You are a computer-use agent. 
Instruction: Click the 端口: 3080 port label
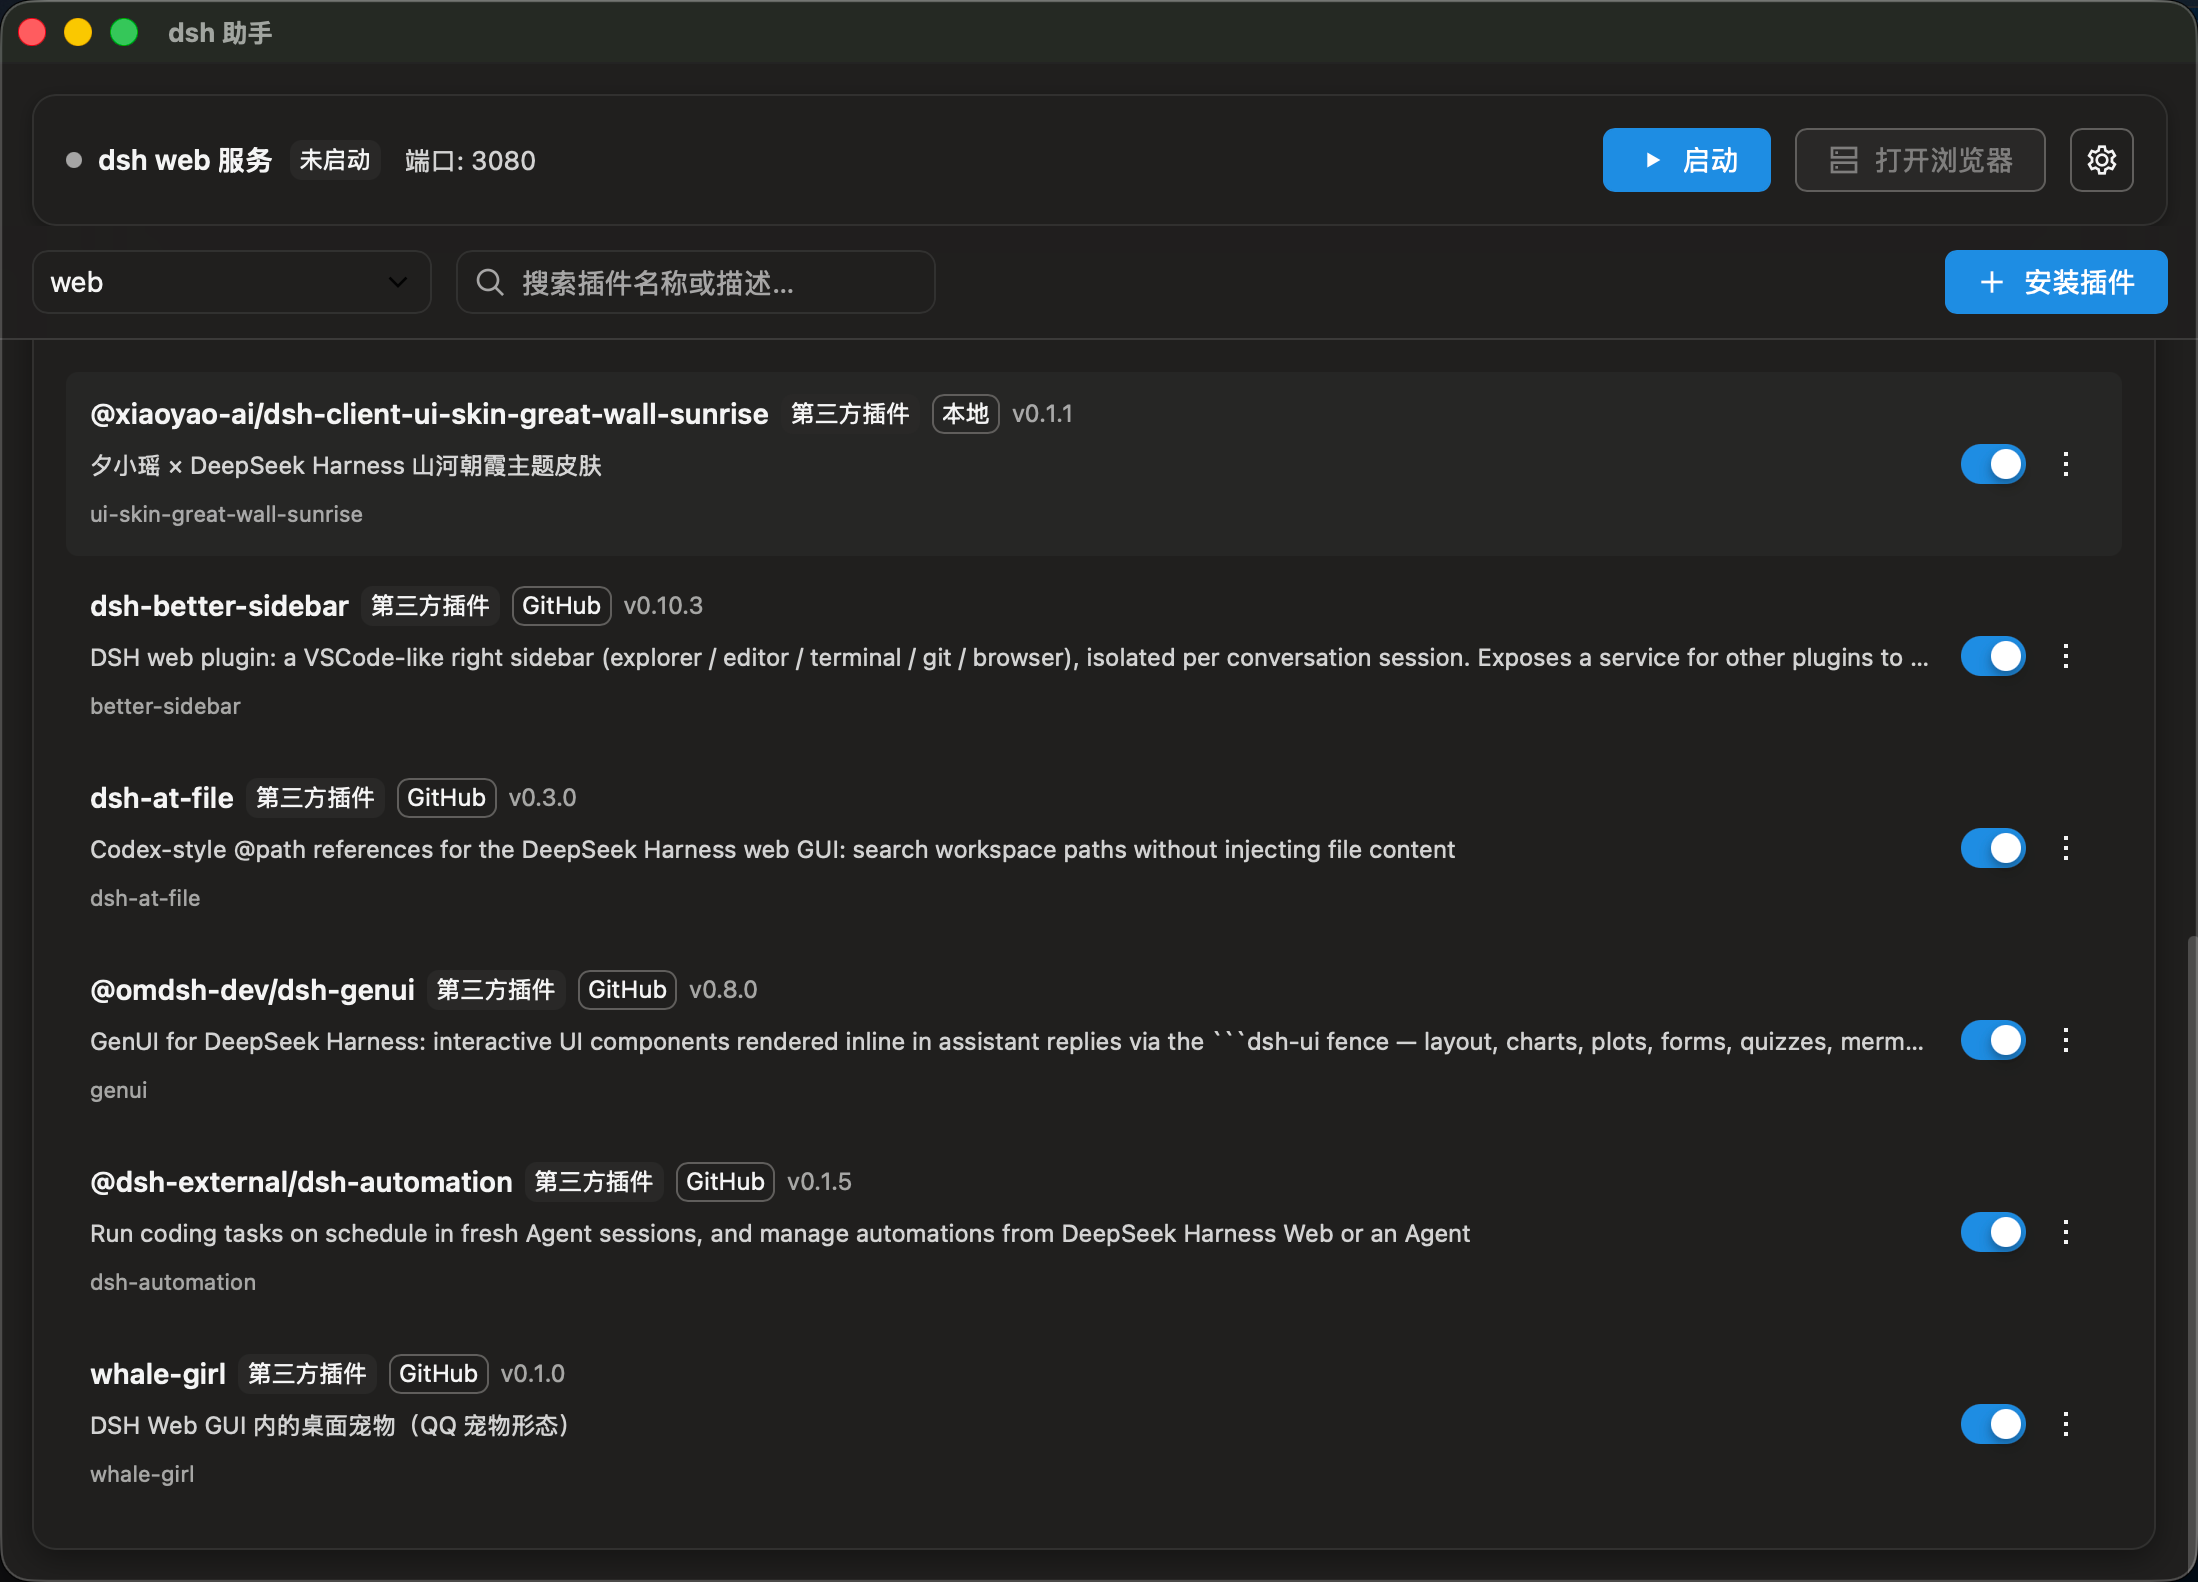(x=470, y=160)
